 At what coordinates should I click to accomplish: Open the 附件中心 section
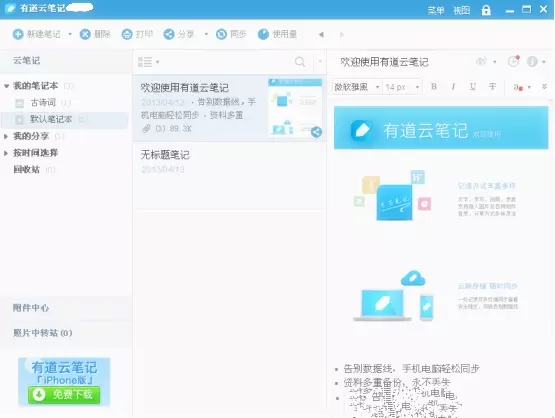click(31, 308)
